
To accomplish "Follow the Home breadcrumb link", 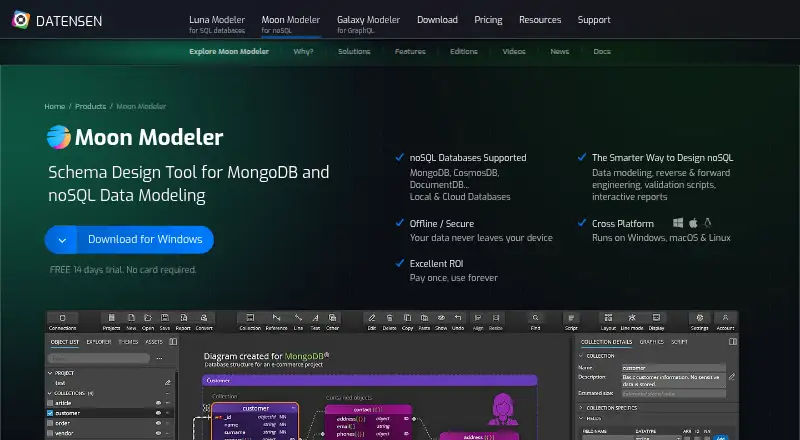I will (x=55, y=106).
